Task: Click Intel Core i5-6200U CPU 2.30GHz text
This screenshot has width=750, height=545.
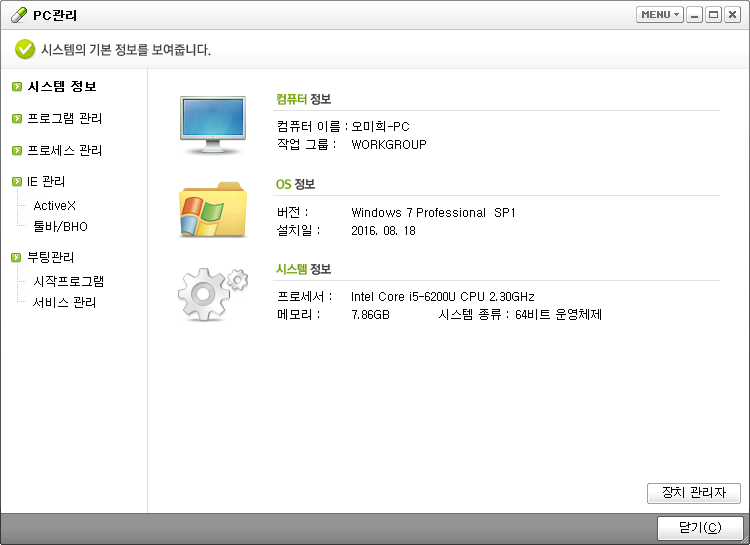Action: point(443,297)
